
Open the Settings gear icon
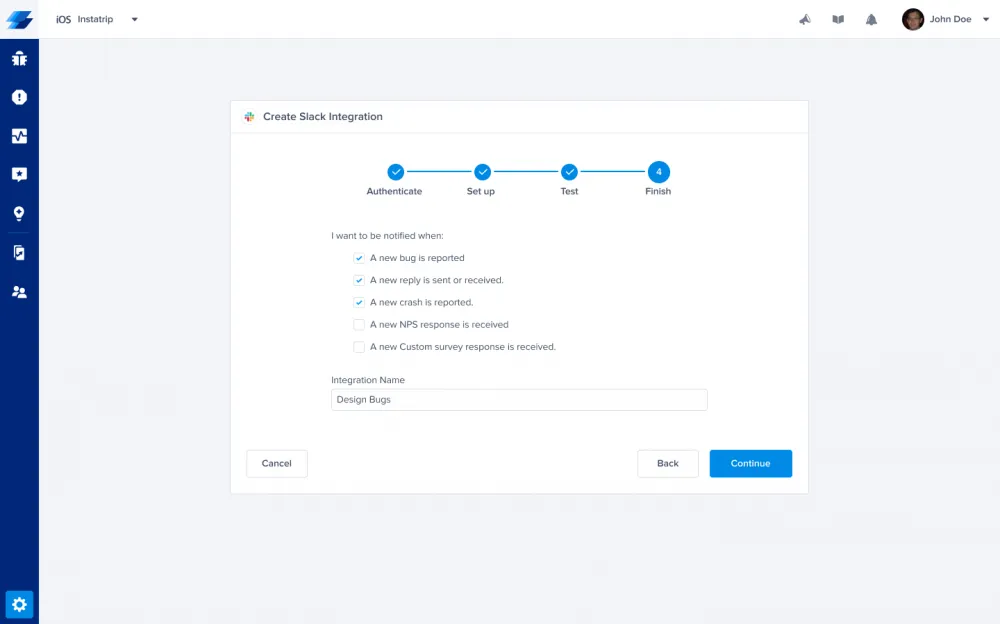coord(19,604)
